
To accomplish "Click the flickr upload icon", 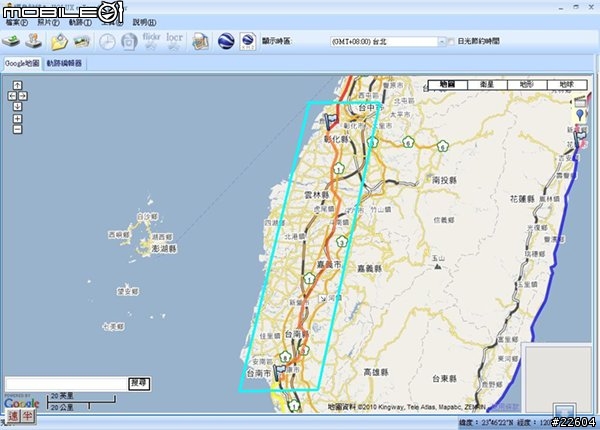I will (x=152, y=41).
